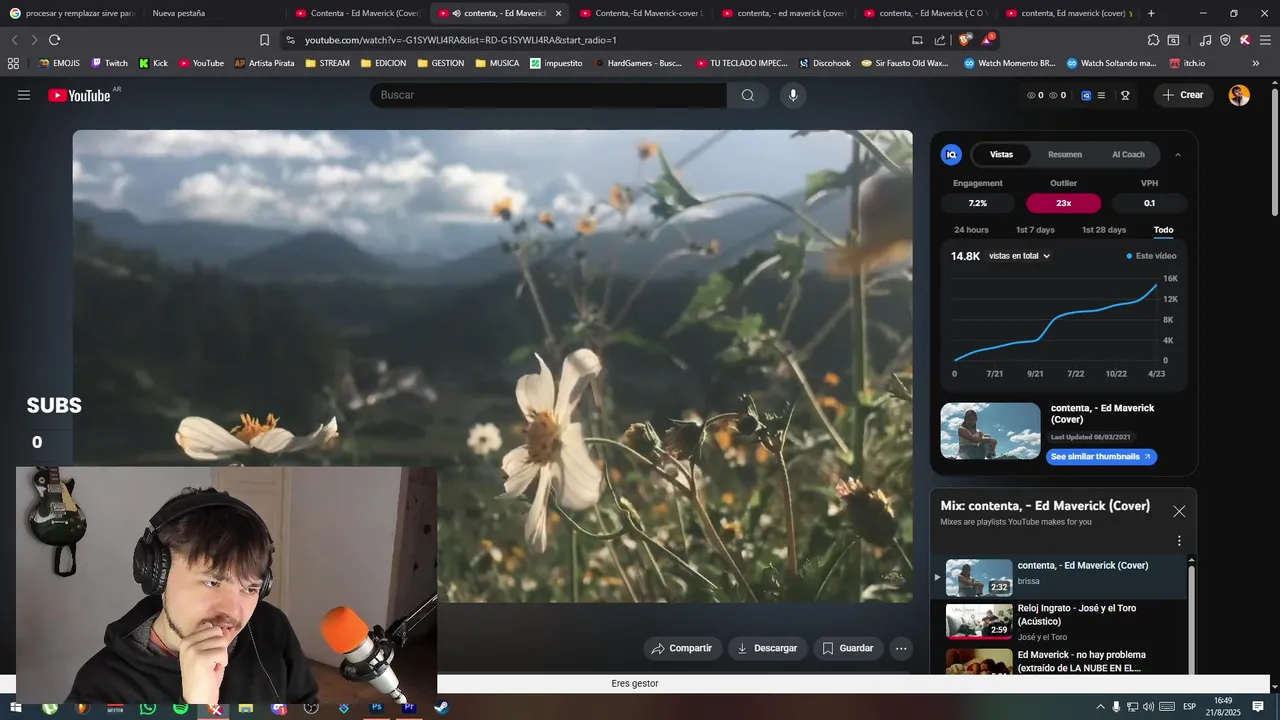This screenshot has height=720, width=1280.
Task: Open the EDICION bookmarks folder
Action: click(383, 63)
